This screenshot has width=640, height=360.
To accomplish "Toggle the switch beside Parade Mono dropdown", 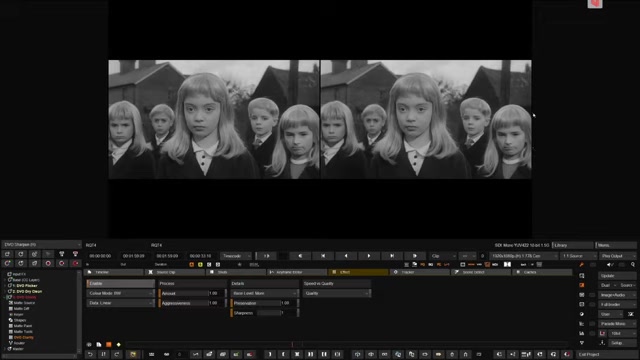I will 592,324.
